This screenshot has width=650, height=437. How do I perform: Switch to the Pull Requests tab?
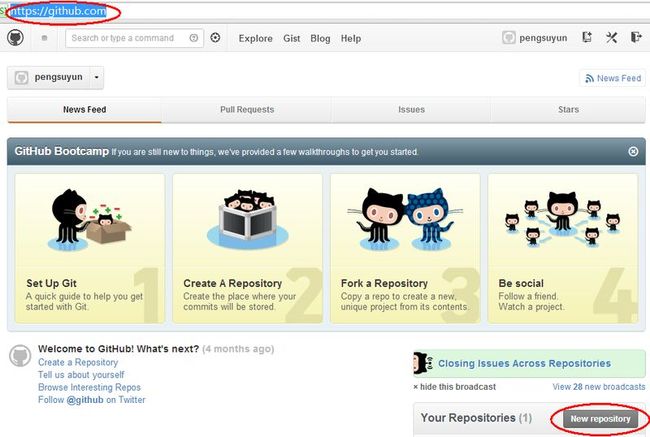pos(247,109)
